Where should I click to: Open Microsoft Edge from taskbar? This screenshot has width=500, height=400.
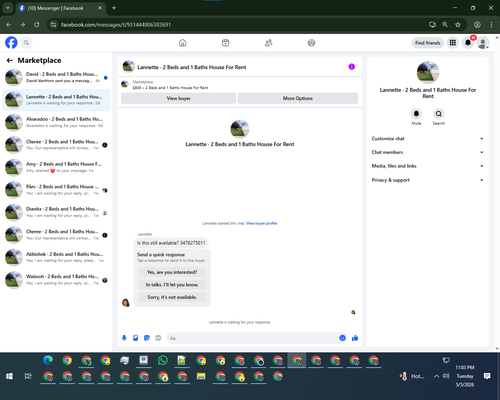tap(48, 360)
